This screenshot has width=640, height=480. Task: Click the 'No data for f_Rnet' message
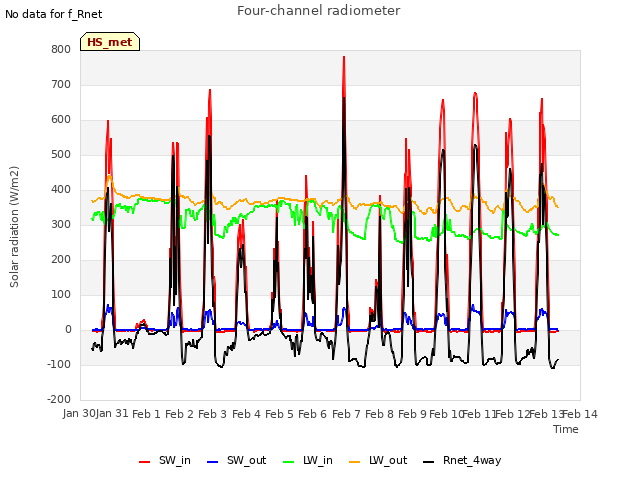click(x=53, y=14)
